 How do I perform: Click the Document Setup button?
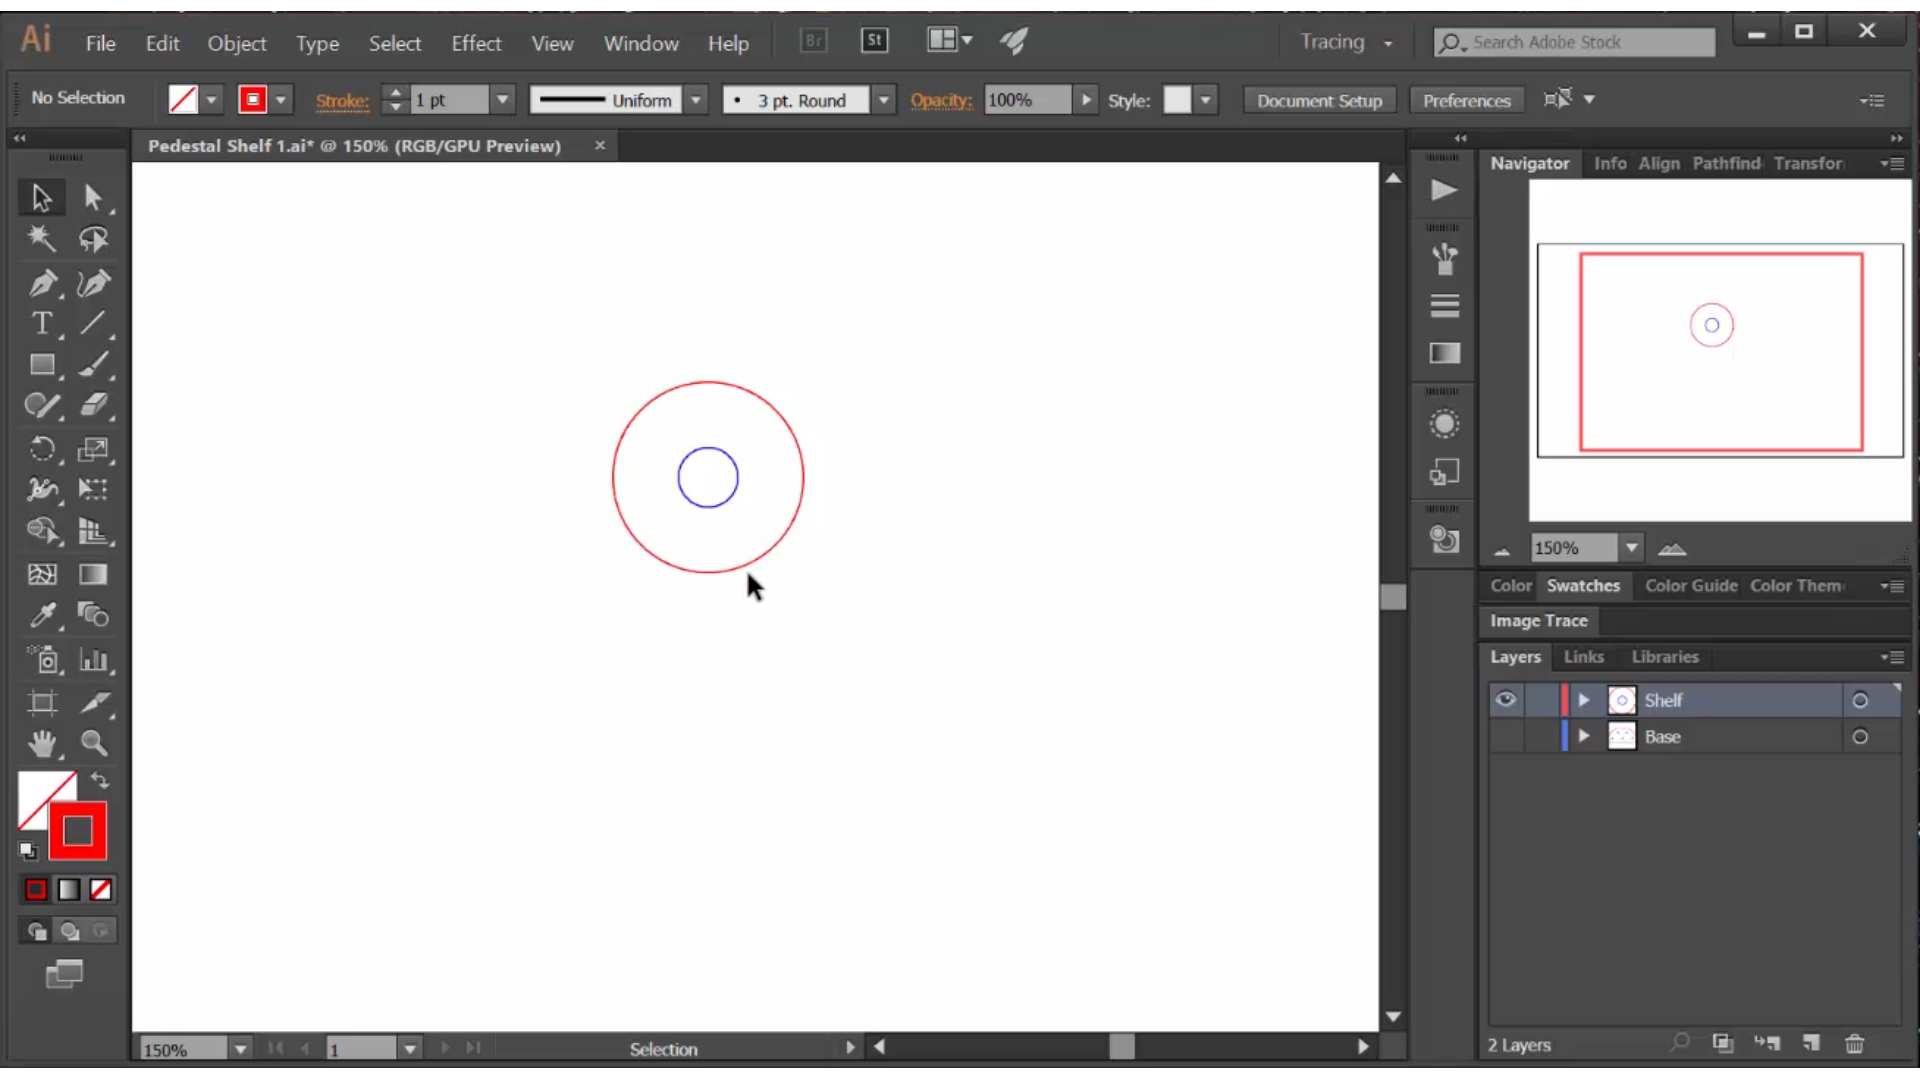coord(1319,99)
